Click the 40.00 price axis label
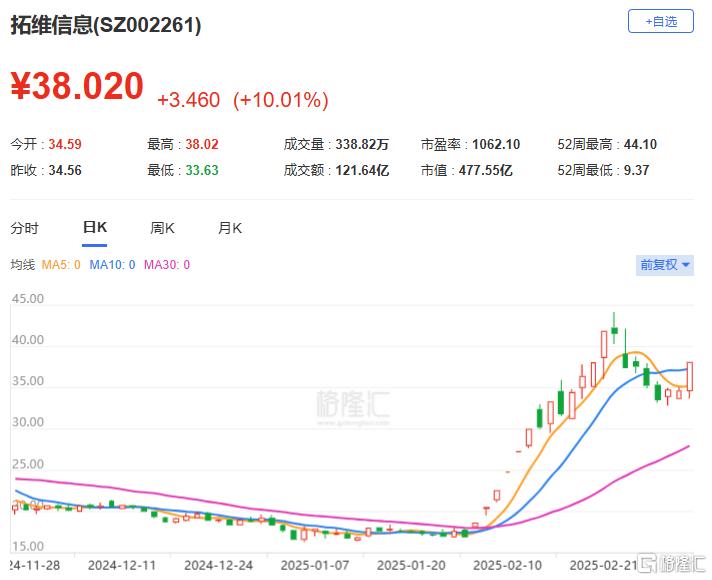The image size is (712, 580). pyautogui.click(x=28, y=340)
